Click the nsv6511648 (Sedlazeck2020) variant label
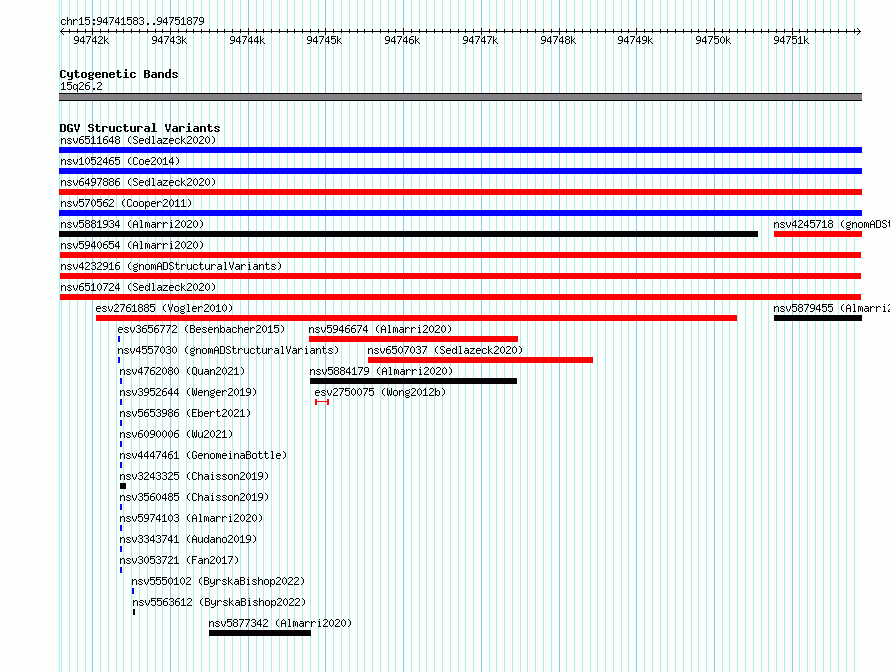Image resolution: width=890 pixels, height=672 pixels. pos(138,140)
